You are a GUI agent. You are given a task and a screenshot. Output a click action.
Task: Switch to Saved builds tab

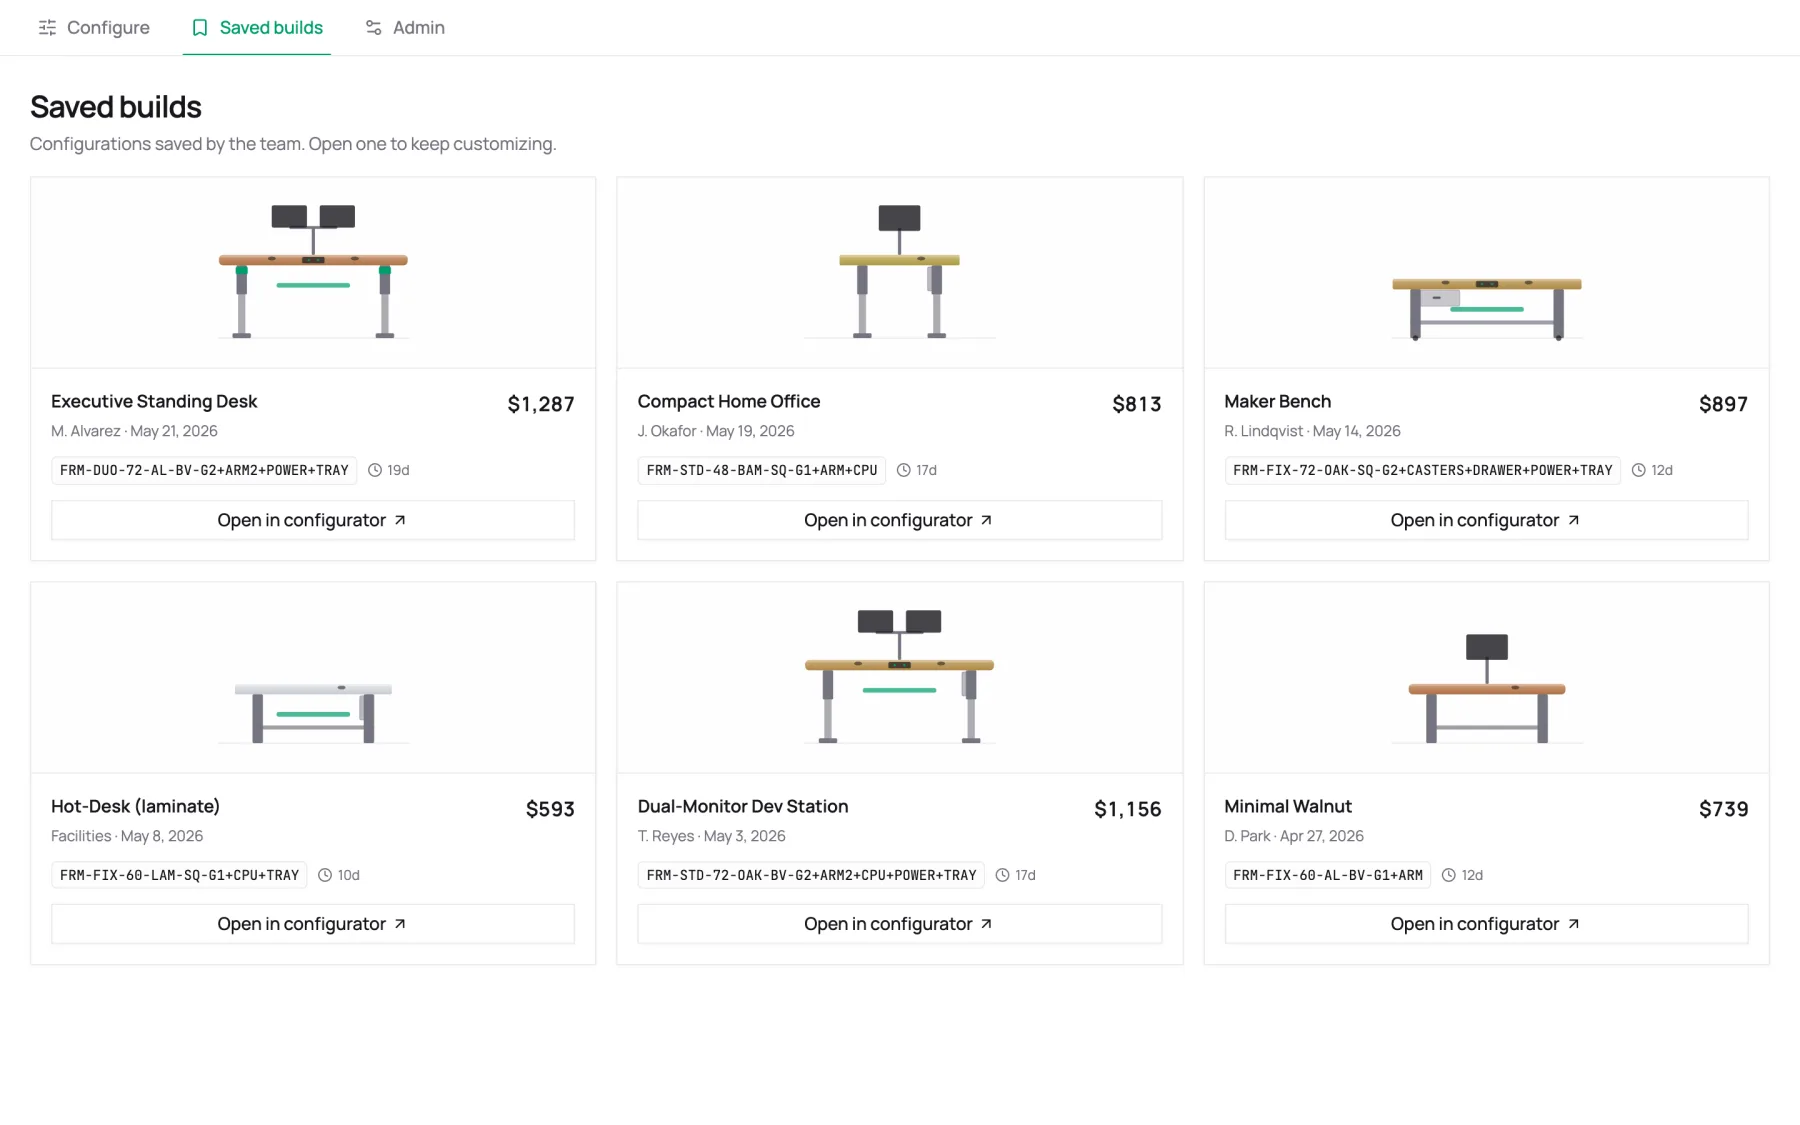pos(257,28)
